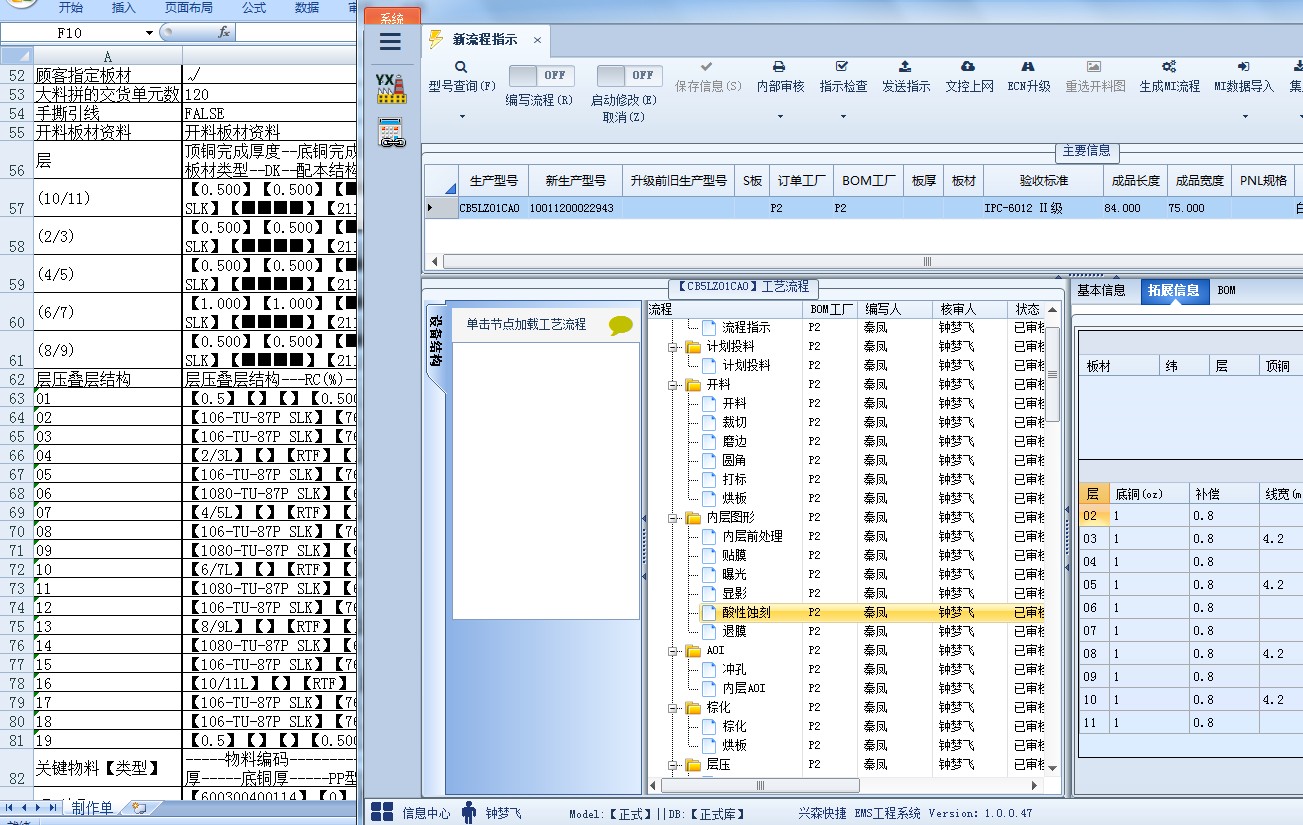The height and width of the screenshot is (825, 1303).
Task: Click the 型号查询 magnifier icon
Action: [462, 66]
